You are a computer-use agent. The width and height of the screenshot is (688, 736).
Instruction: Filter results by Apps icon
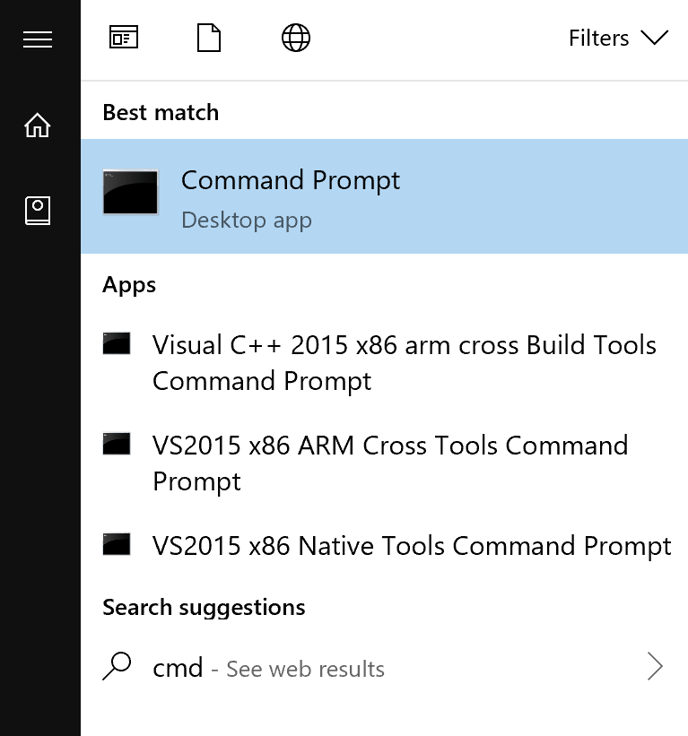coord(123,38)
